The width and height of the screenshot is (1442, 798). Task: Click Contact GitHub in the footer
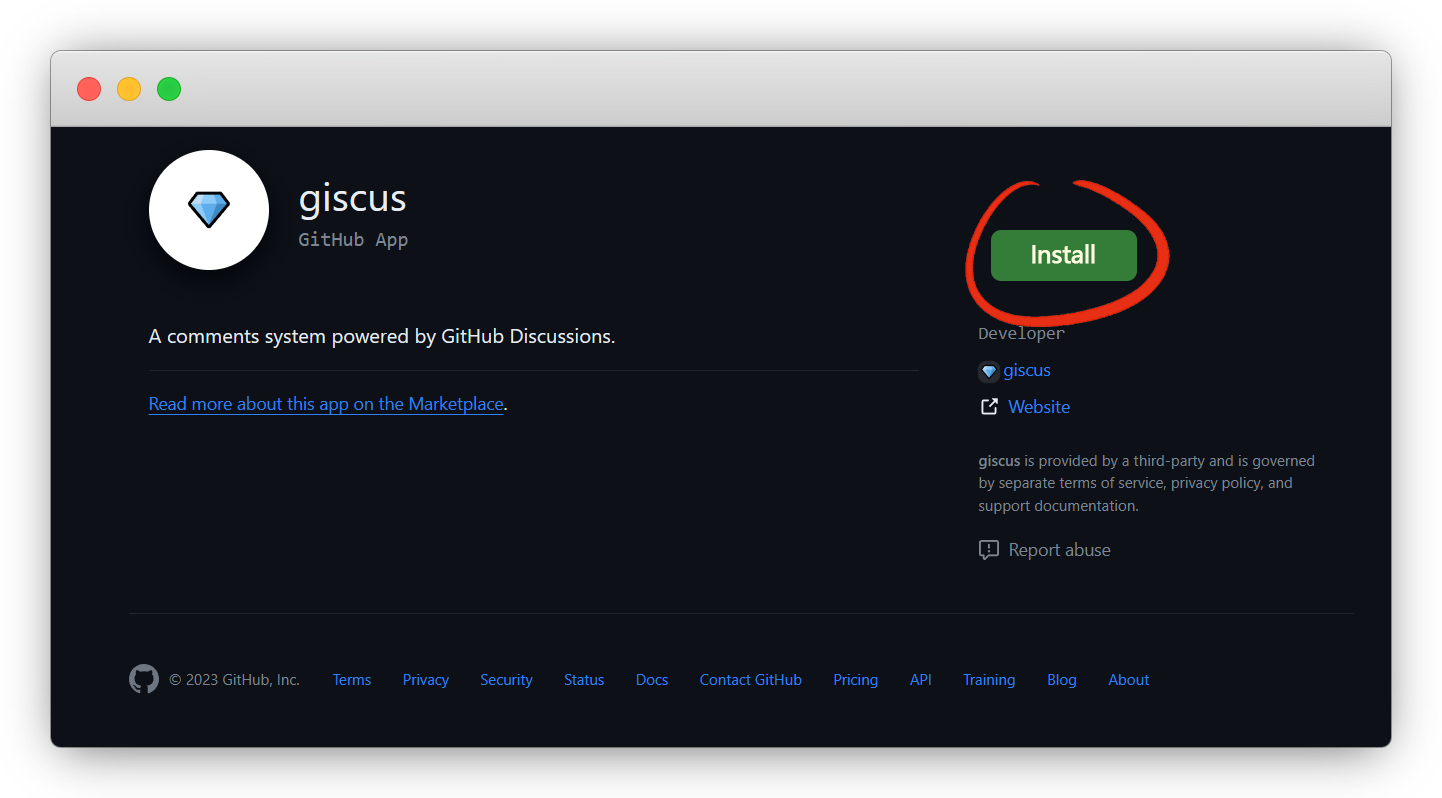(x=750, y=680)
